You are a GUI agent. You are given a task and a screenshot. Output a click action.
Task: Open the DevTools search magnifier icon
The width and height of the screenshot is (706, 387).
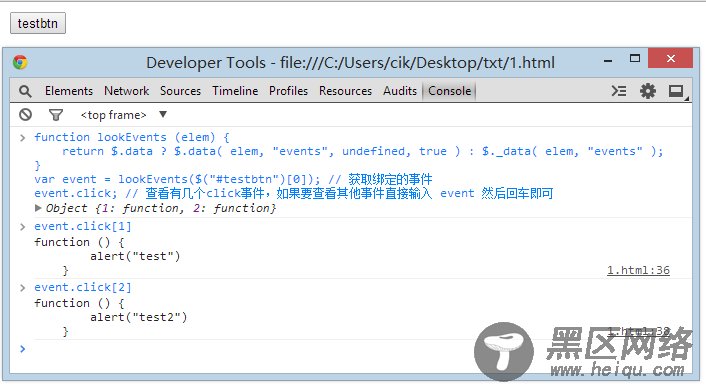pyautogui.click(x=25, y=91)
